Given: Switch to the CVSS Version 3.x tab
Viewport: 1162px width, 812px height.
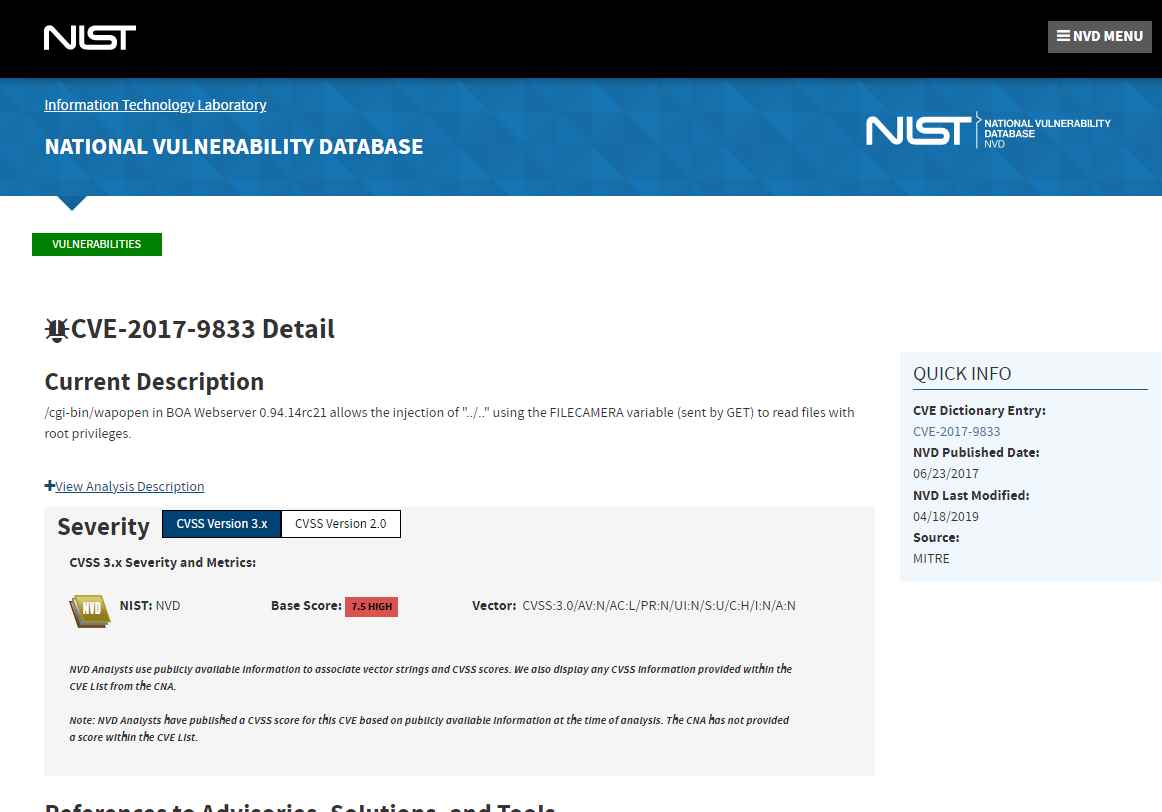Looking at the screenshot, I should point(221,524).
